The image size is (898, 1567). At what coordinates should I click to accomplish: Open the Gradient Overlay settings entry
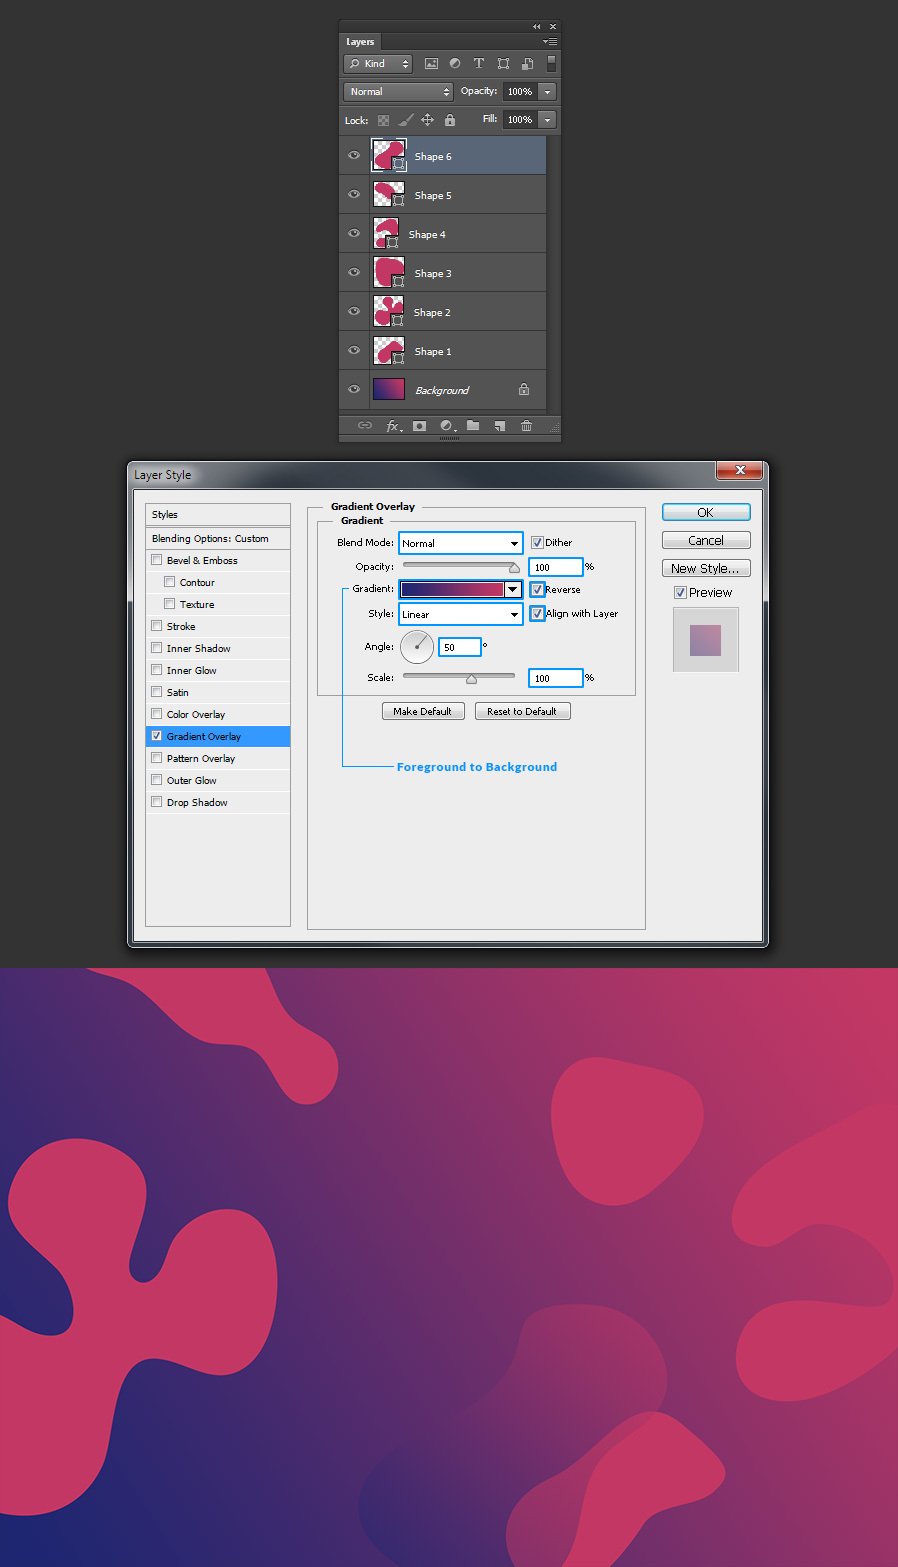pyautogui.click(x=218, y=736)
